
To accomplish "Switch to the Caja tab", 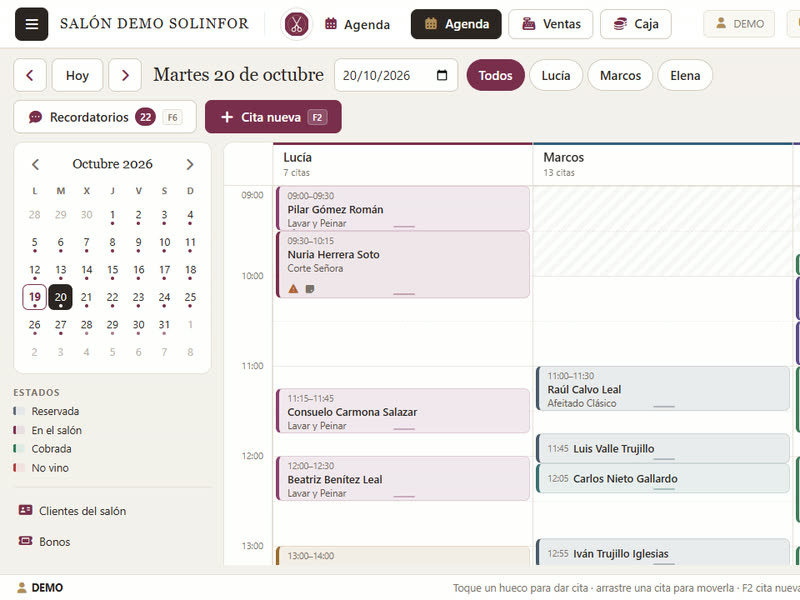I will tap(635, 24).
